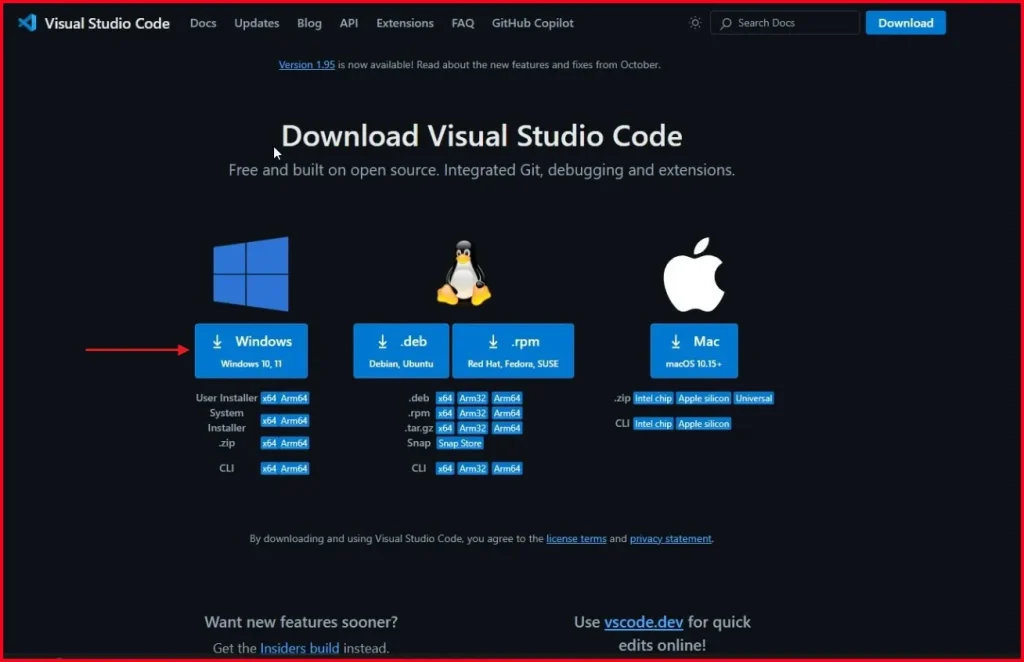Select Arm64 in the Linux CLI row
This screenshot has height=662, width=1024.
pyautogui.click(x=507, y=469)
